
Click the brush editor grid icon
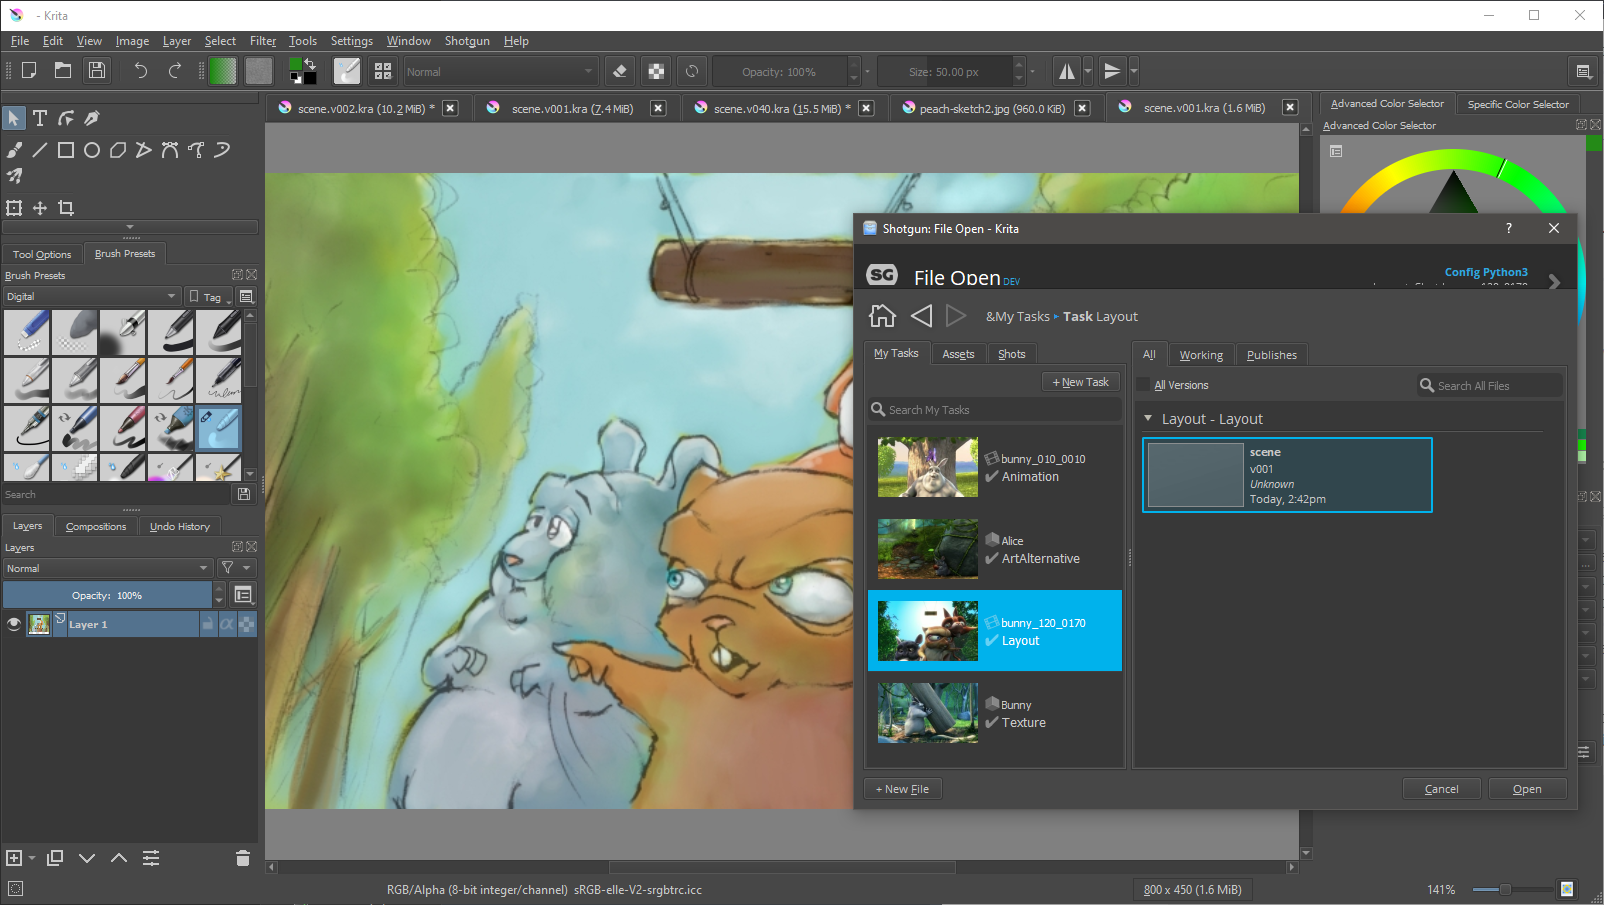tap(383, 71)
